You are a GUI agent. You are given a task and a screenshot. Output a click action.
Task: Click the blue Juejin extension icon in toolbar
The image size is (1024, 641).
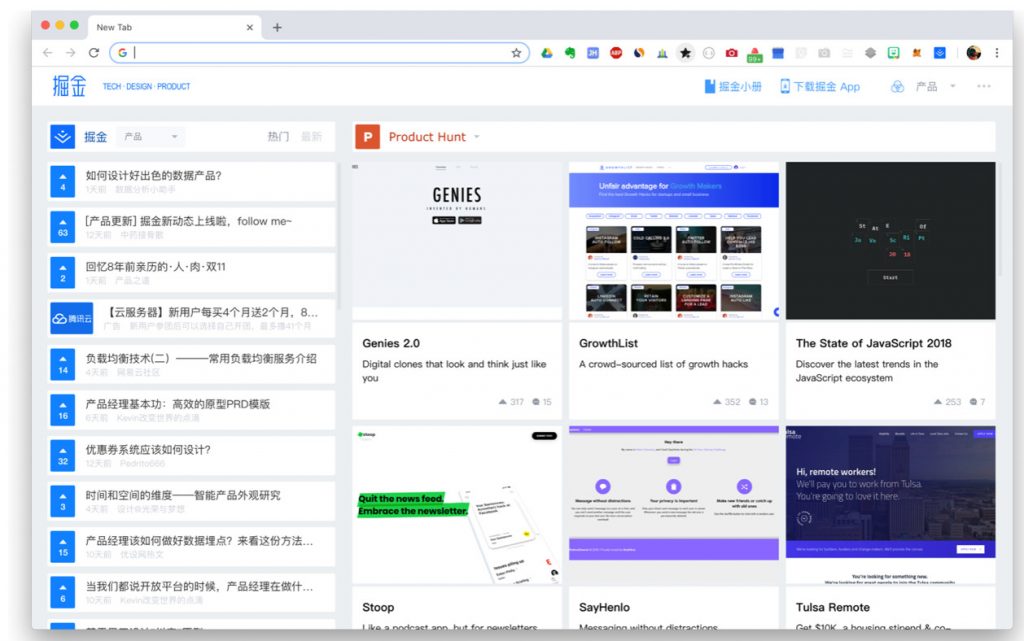[x=940, y=53]
